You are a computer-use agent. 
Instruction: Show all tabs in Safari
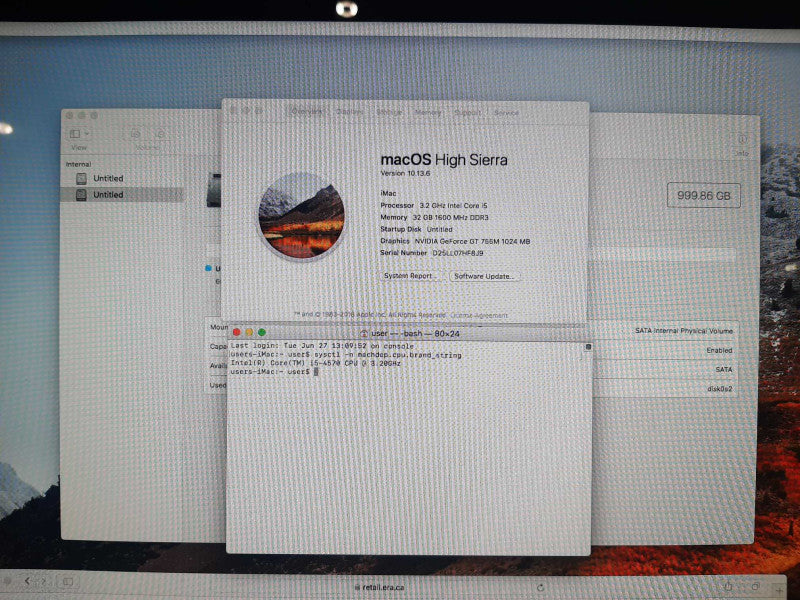point(756,587)
